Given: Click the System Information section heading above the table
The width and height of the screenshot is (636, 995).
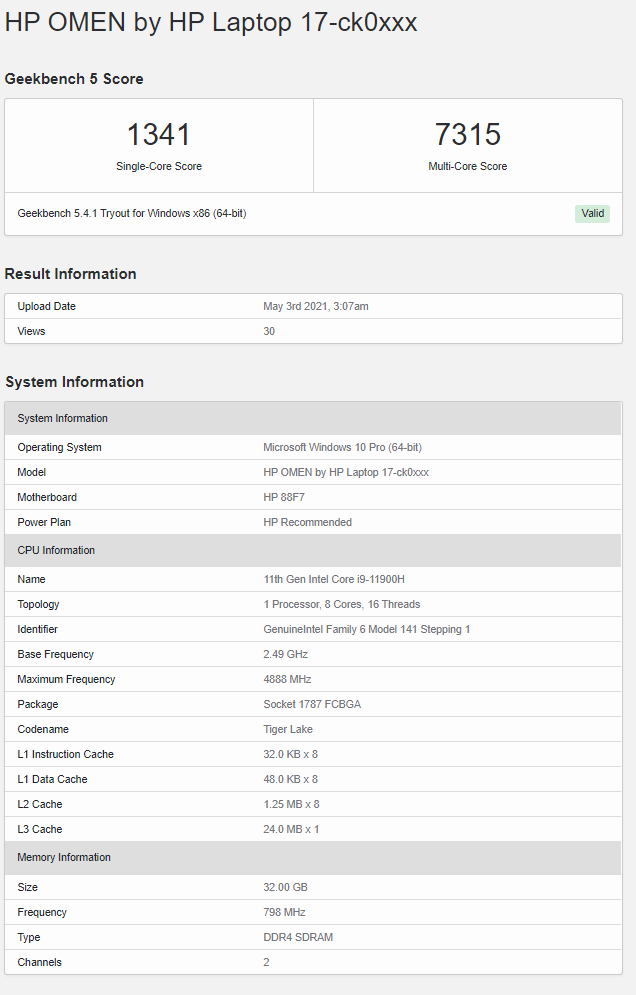Looking at the screenshot, I should (x=74, y=381).
